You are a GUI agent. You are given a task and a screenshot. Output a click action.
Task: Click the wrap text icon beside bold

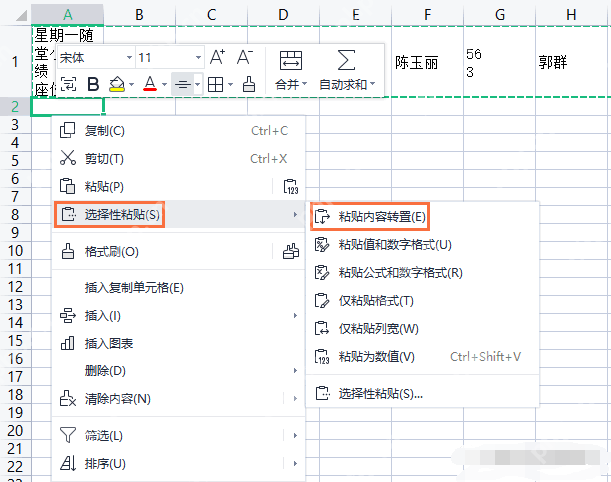(69, 84)
